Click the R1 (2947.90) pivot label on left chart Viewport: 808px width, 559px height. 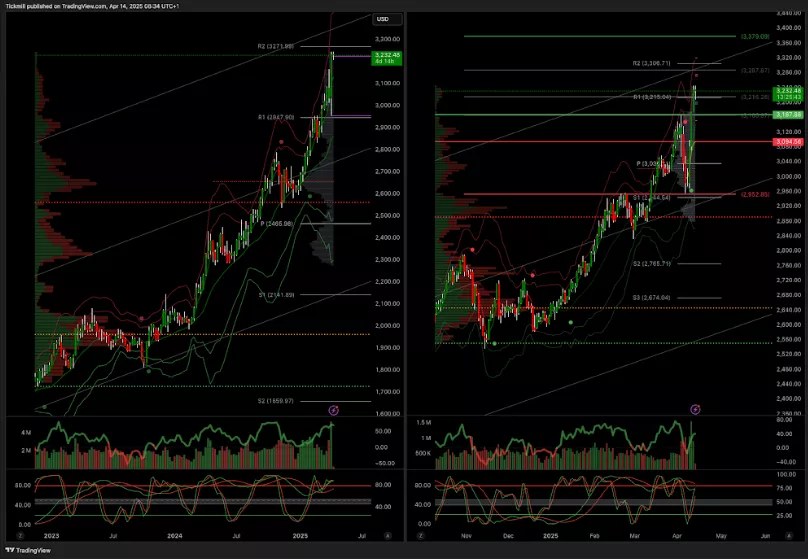tap(276, 117)
